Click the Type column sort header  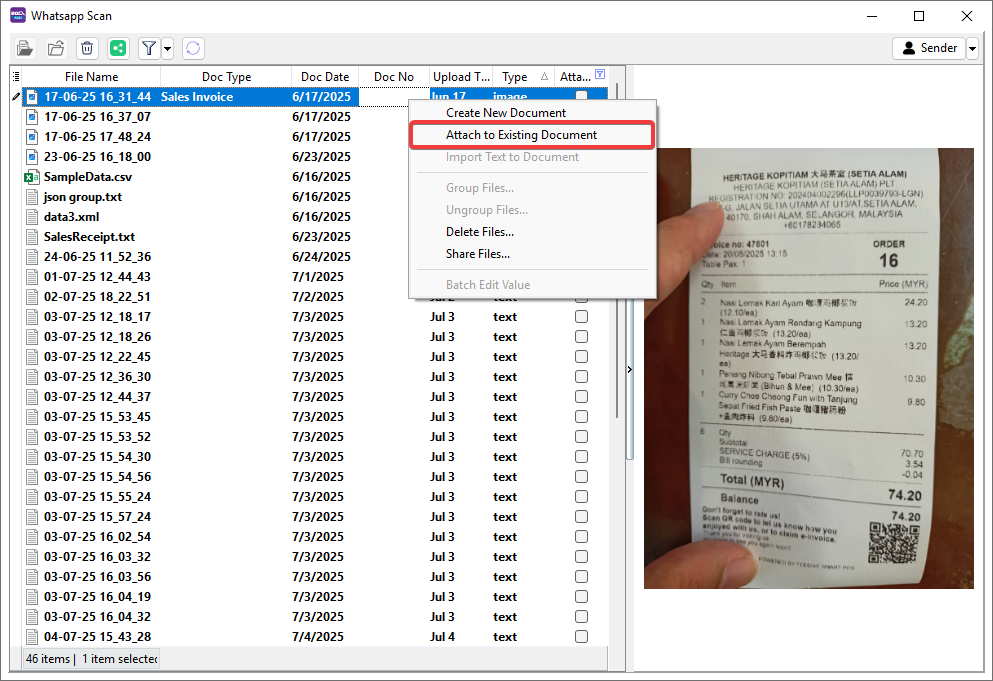tap(523, 77)
